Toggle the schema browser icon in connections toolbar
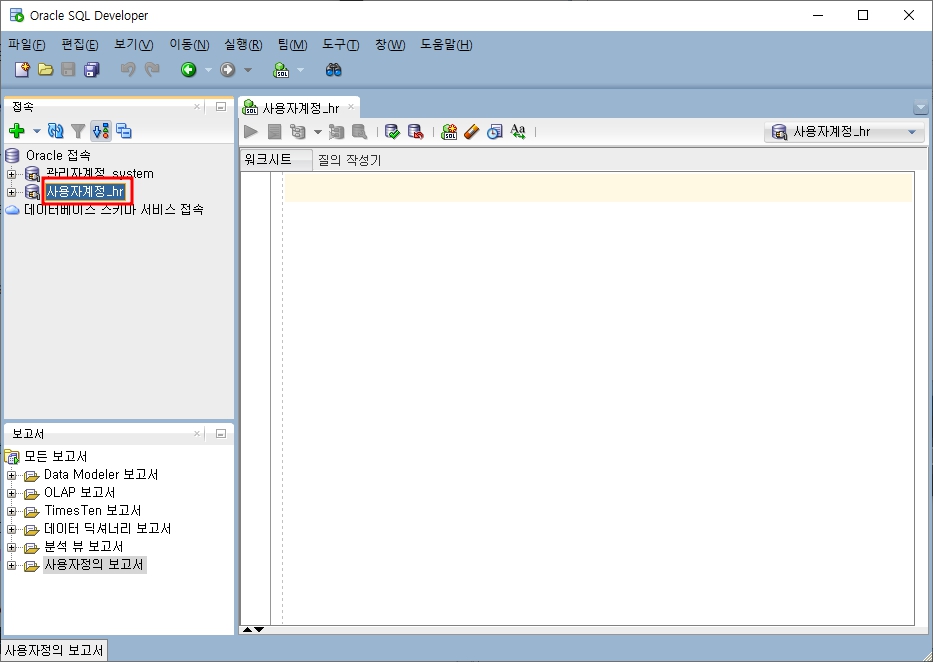Viewport: 933px width, 662px height. point(101,130)
